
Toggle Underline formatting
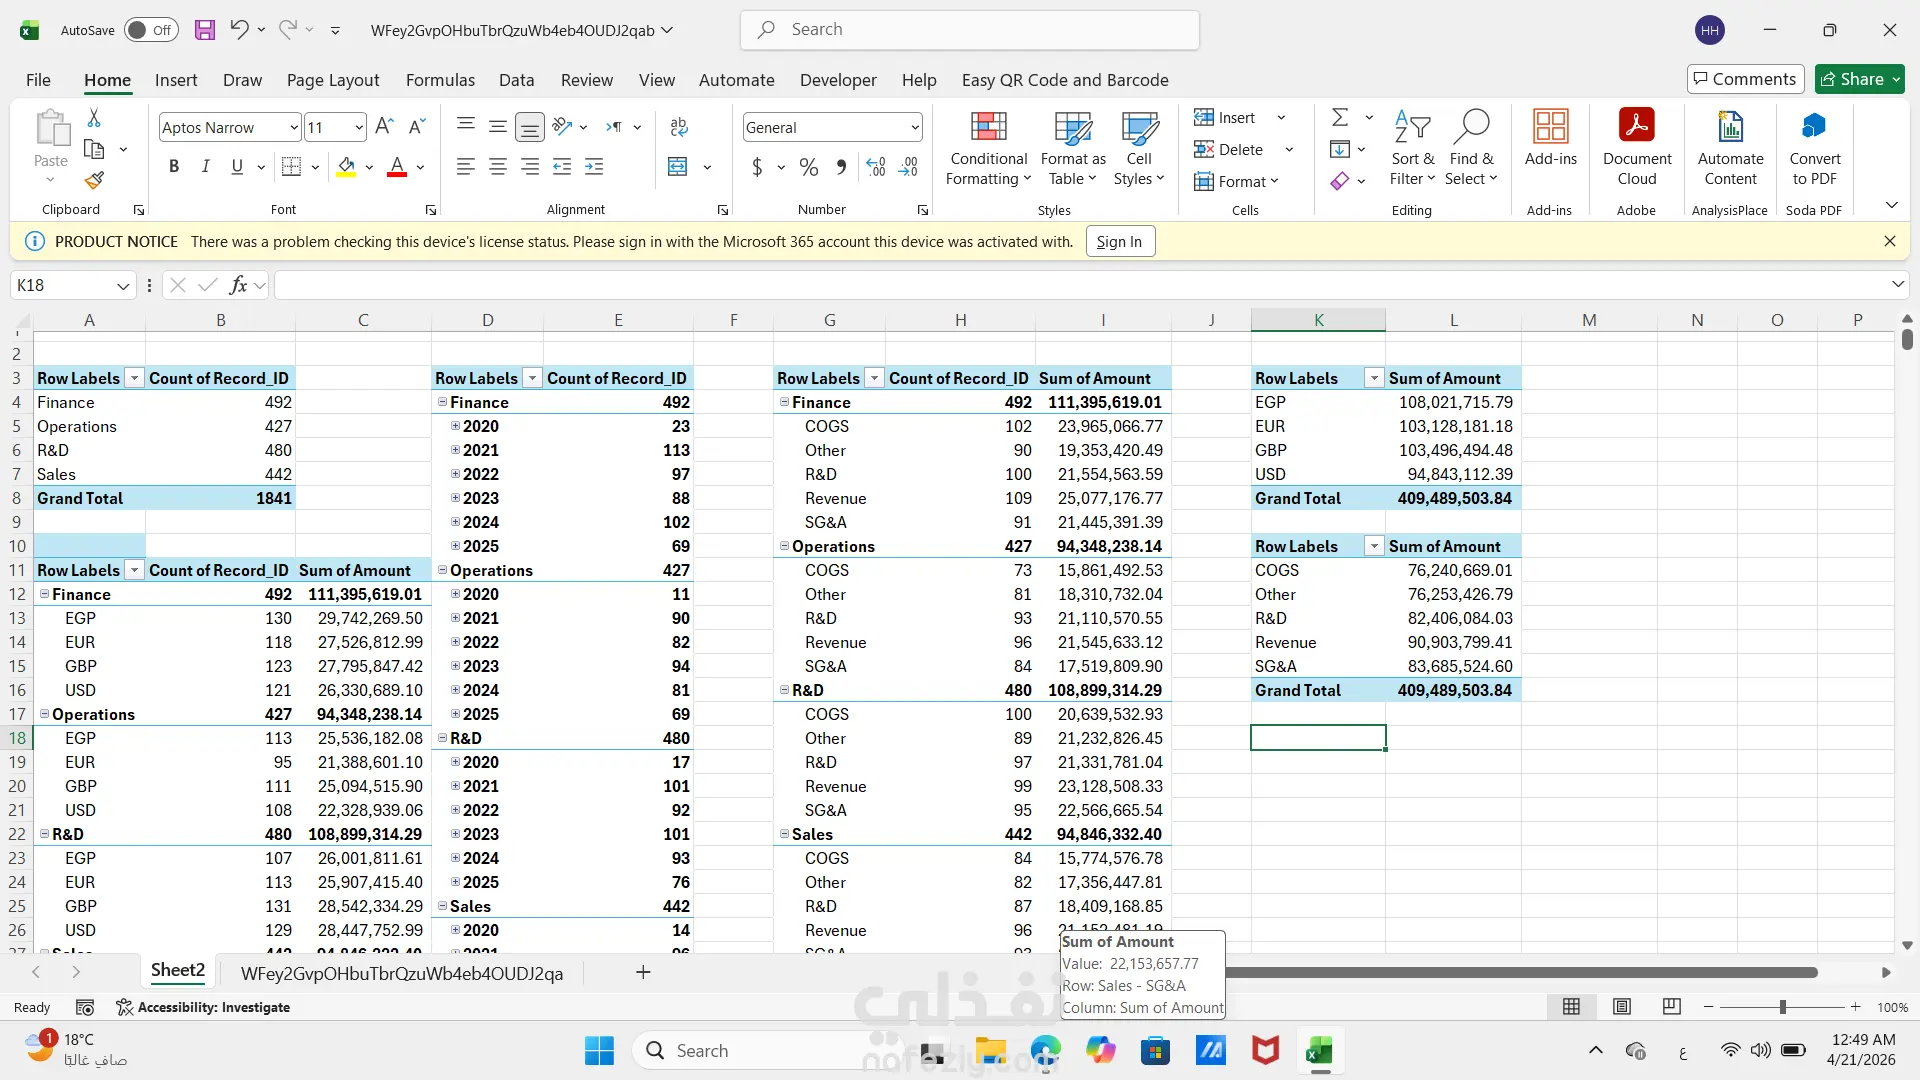(x=237, y=167)
